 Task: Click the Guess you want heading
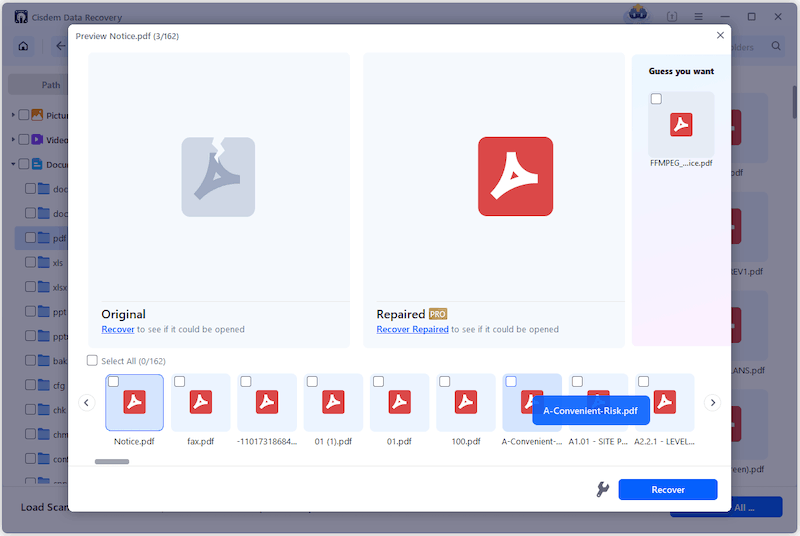pyautogui.click(x=681, y=71)
